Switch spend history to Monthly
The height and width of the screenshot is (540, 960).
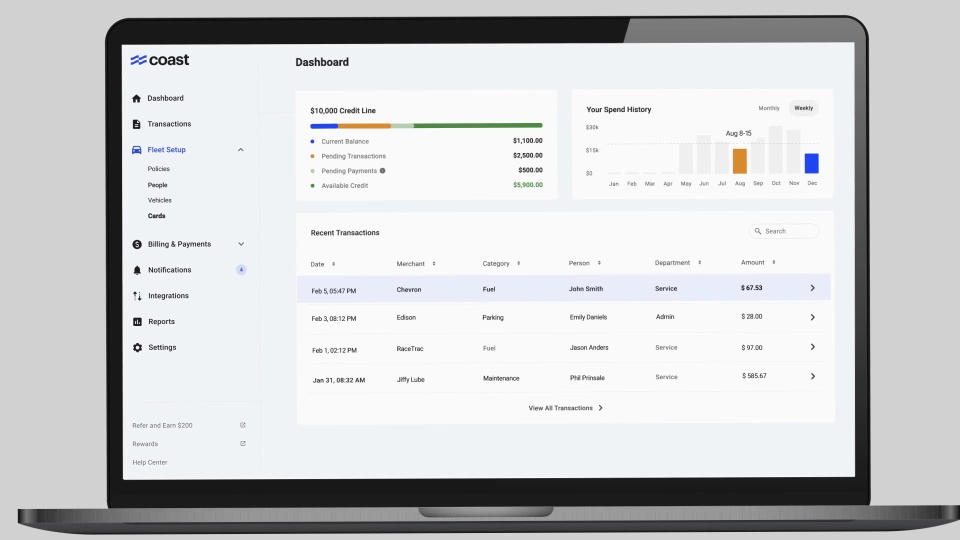point(769,108)
